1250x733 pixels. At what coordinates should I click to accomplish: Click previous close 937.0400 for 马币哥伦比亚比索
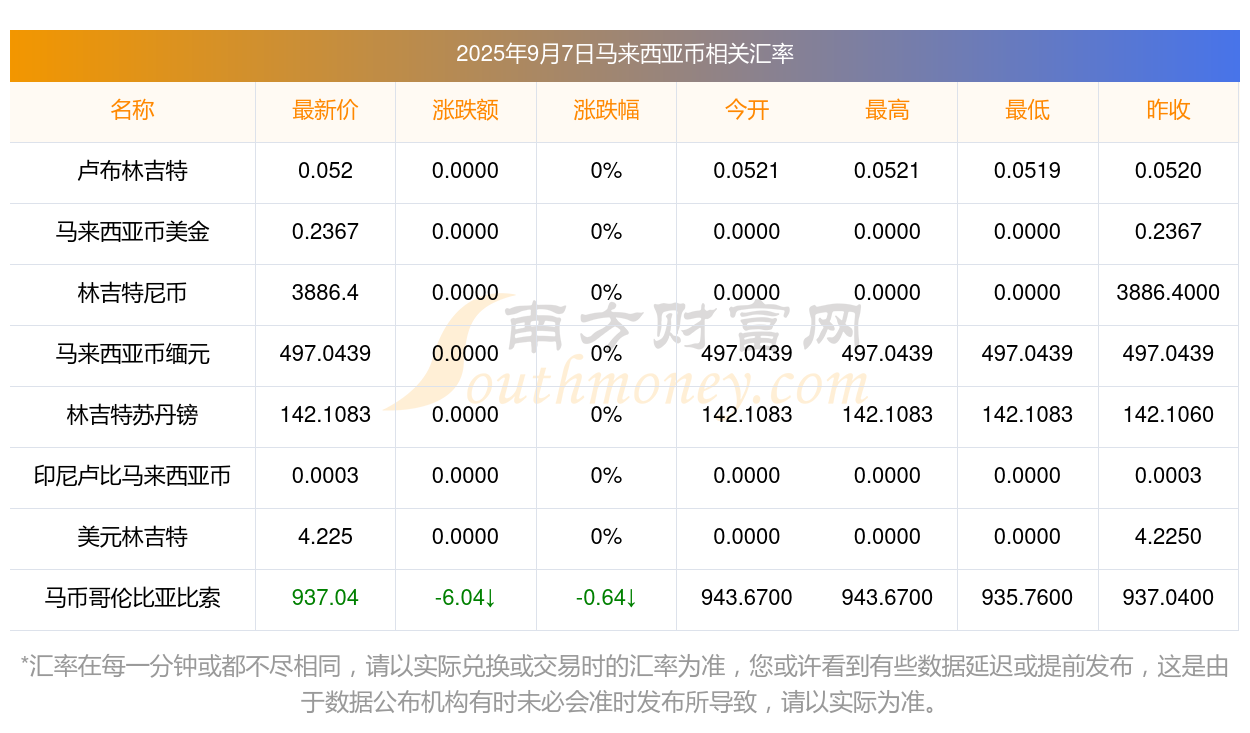point(1168,598)
